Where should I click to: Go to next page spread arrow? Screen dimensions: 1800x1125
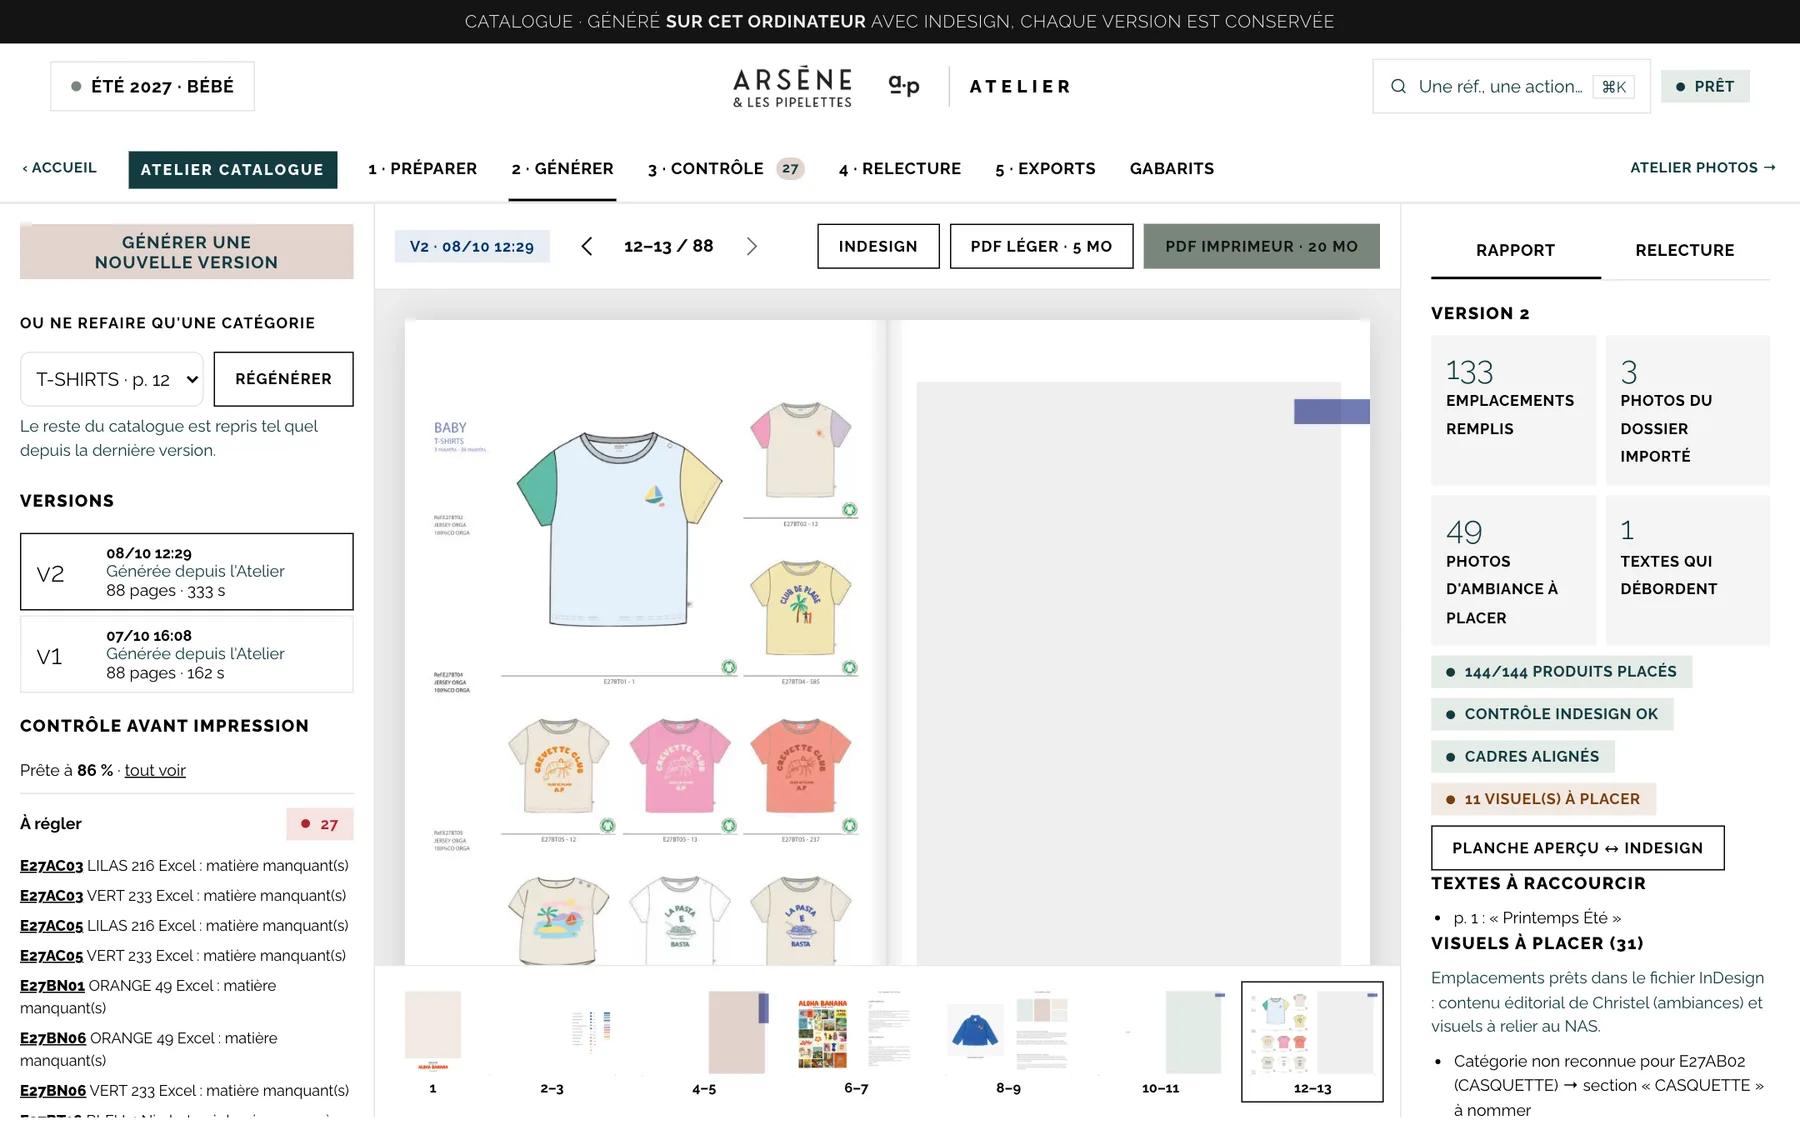[752, 246]
